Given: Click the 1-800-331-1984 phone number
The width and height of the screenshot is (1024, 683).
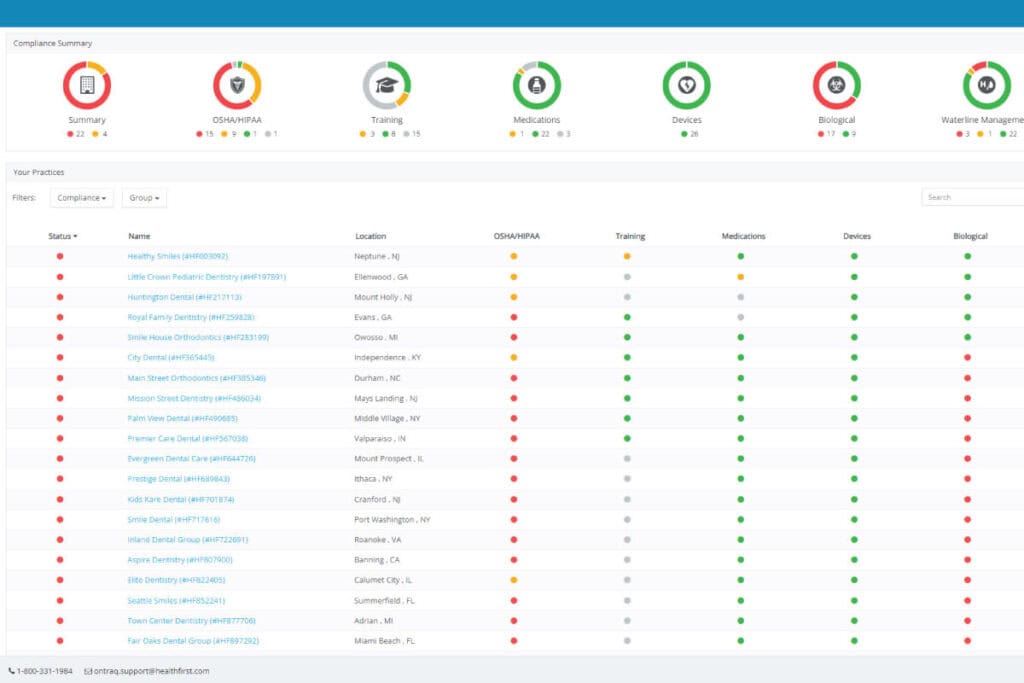Looking at the screenshot, I should 44,671.
